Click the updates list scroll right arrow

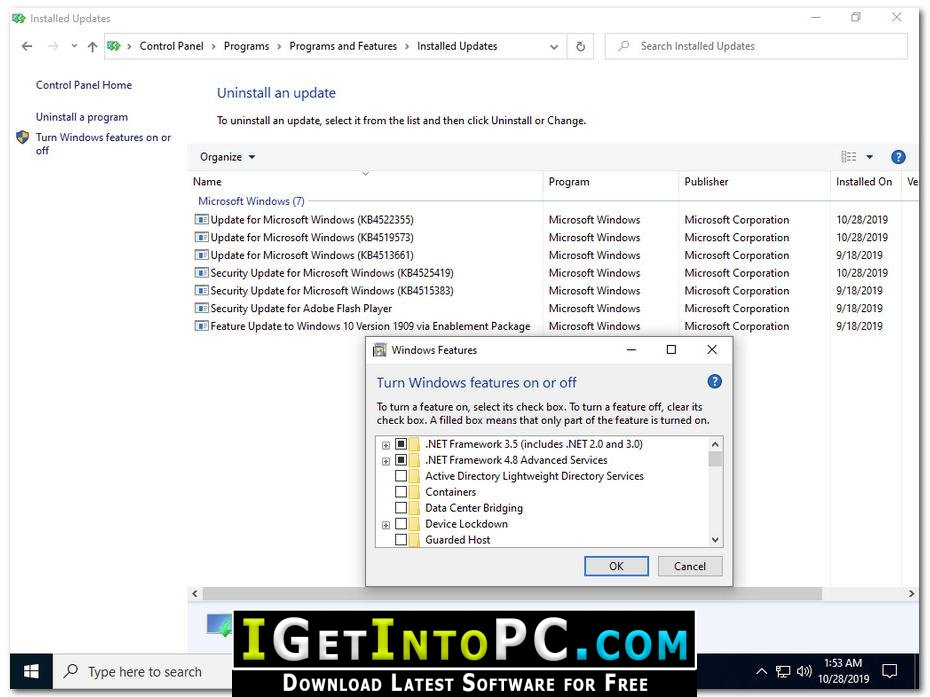click(912, 593)
